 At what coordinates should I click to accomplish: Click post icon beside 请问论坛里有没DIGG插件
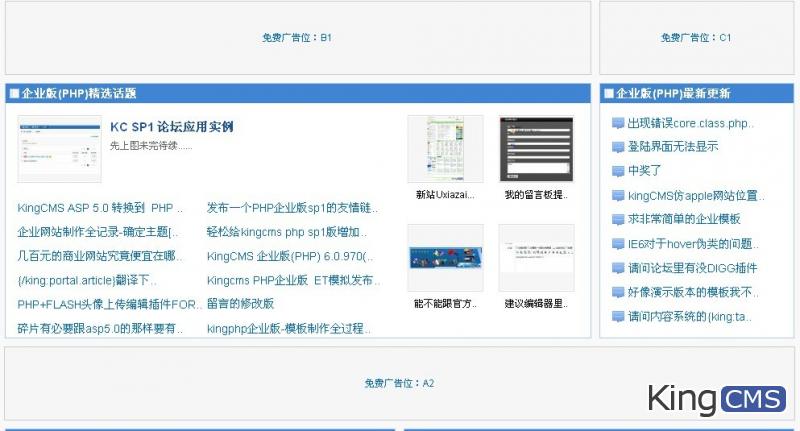point(618,268)
